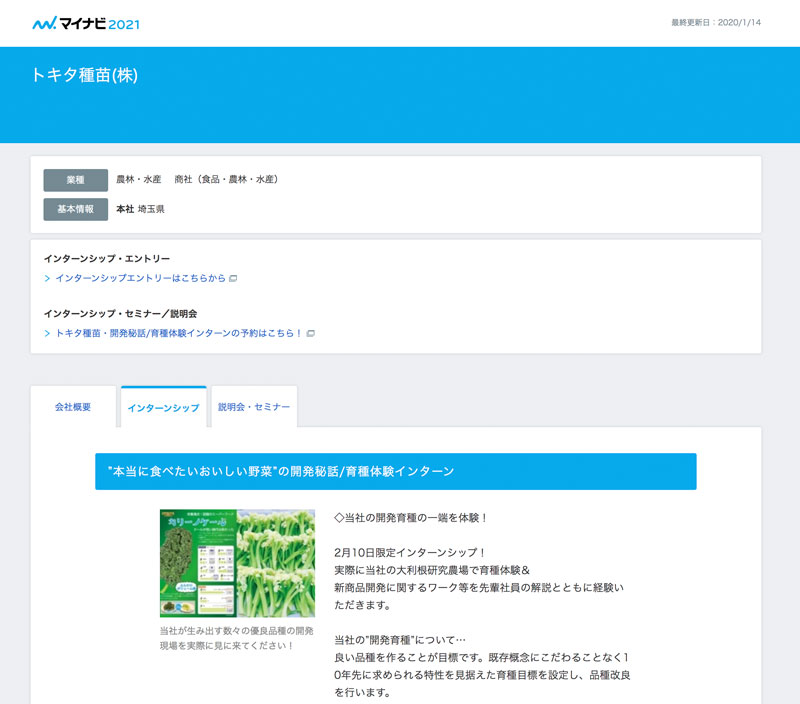800x704 pixels.
Task: Click the 本社 埼玉県 text
Action: (140, 209)
